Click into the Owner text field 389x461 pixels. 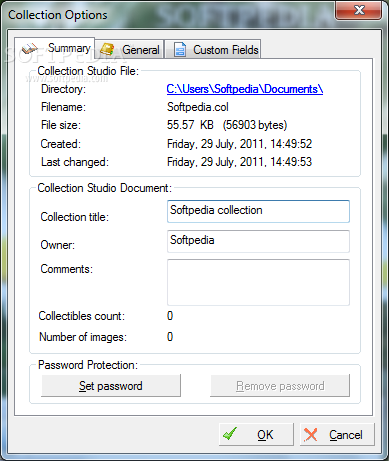(x=258, y=241)
